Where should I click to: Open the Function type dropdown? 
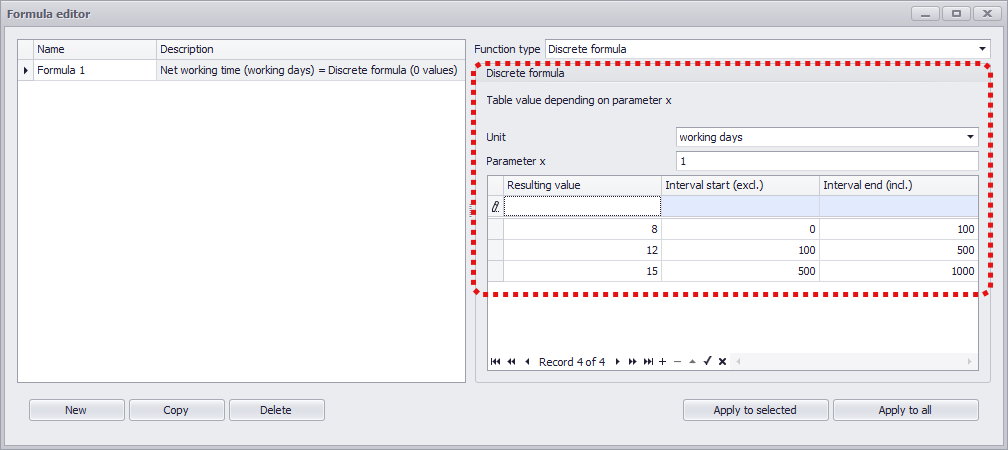(x=982, y=49)
